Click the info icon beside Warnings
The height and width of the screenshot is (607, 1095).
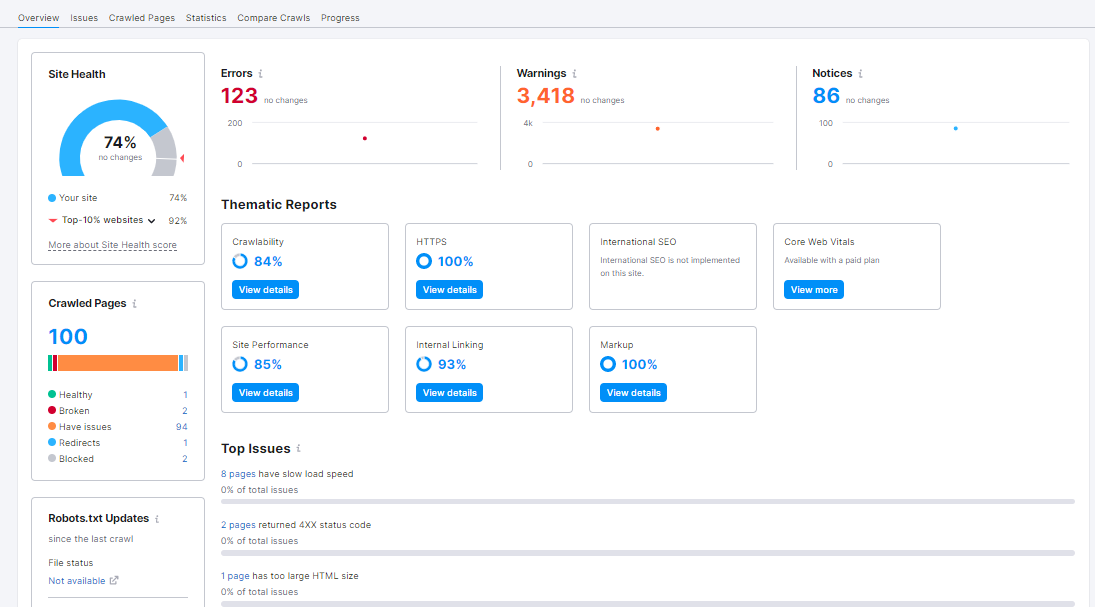pyautogui.click(x=574, y=74)
